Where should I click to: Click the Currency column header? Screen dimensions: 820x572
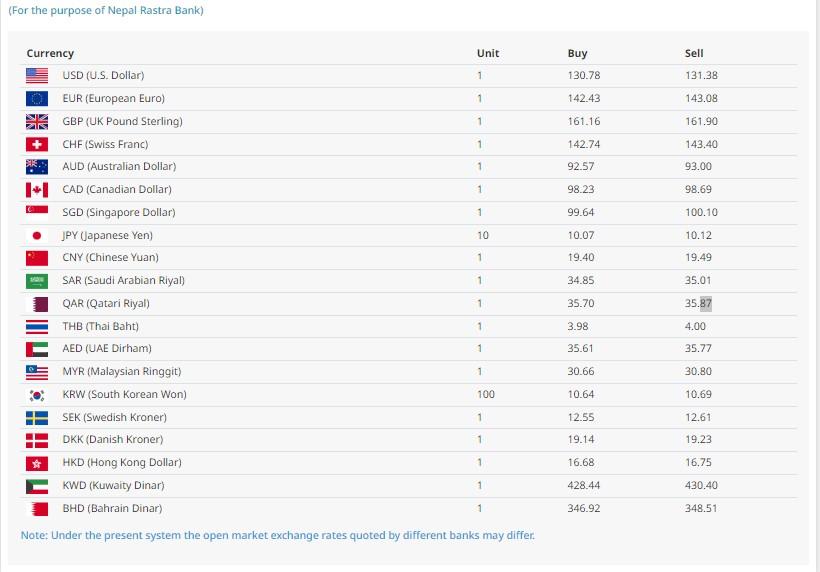click(x=50, y=53)
